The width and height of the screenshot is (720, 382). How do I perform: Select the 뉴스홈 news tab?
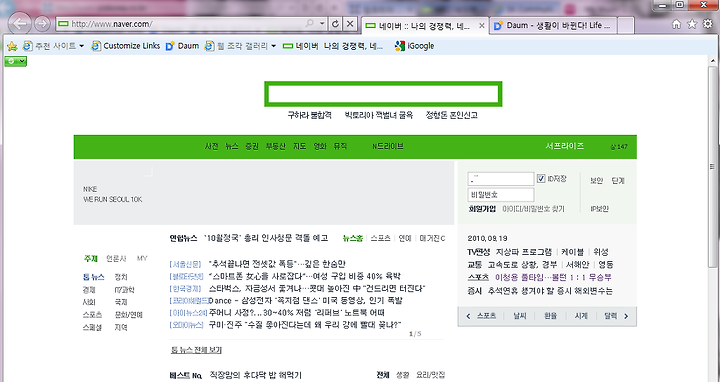353,238
